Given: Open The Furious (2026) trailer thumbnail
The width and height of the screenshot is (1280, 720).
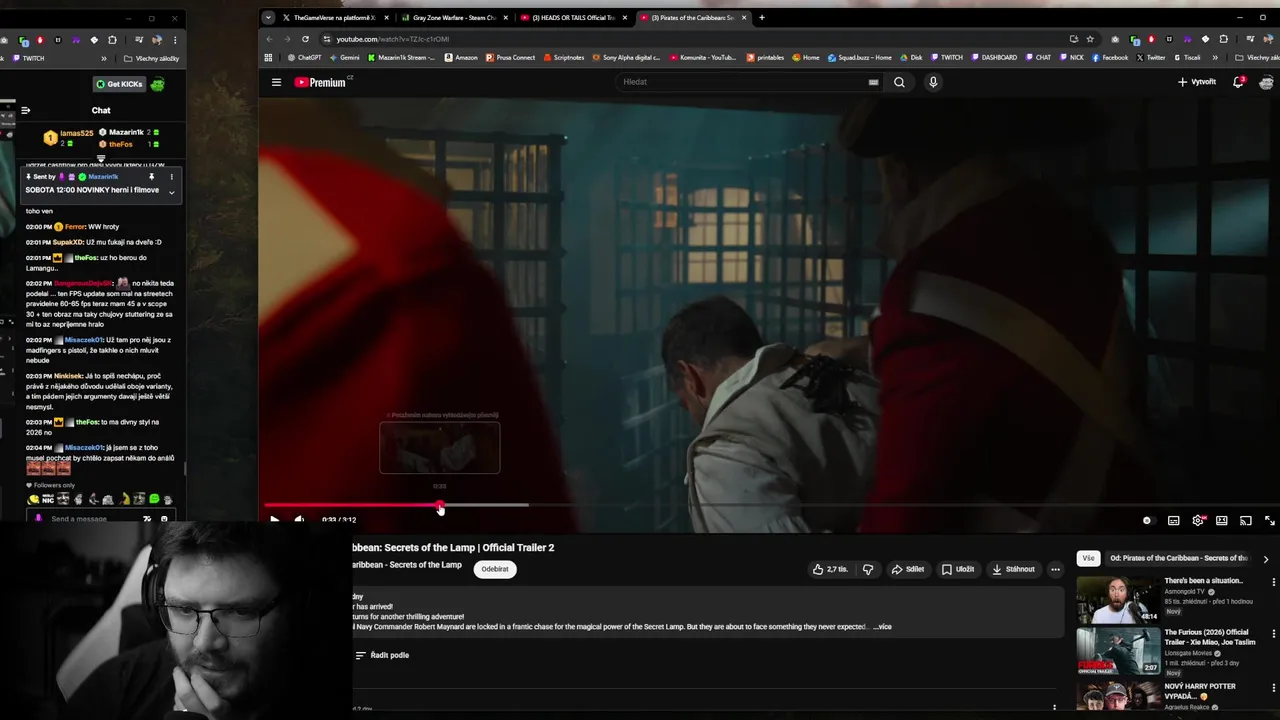Looking at the screenshot, I should pyautogui.click(x=1118, y=651).
